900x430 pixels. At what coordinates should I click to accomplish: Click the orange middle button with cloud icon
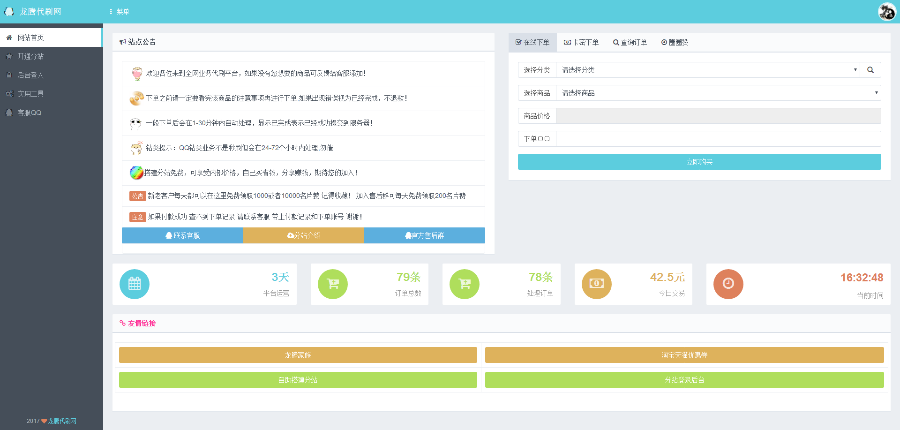(304, 235)
